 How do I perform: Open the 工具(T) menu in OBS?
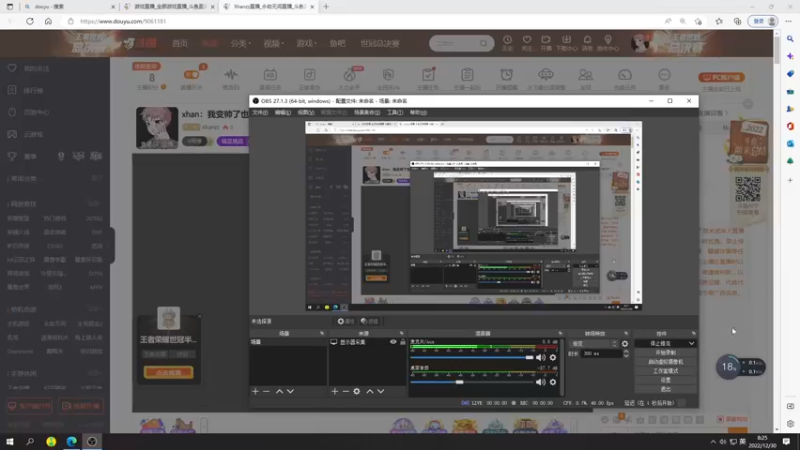[x=394, y=112]
